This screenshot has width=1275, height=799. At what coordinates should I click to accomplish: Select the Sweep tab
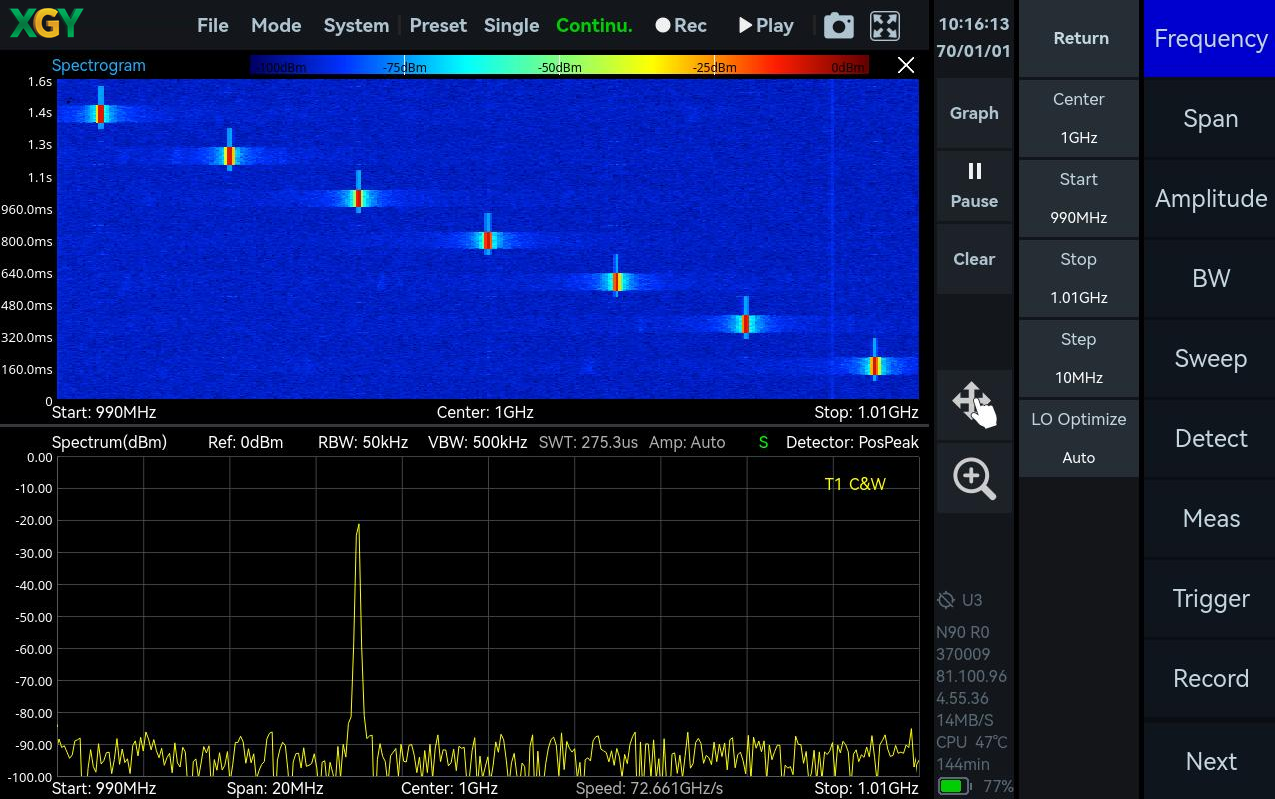tap(1210, 358)
